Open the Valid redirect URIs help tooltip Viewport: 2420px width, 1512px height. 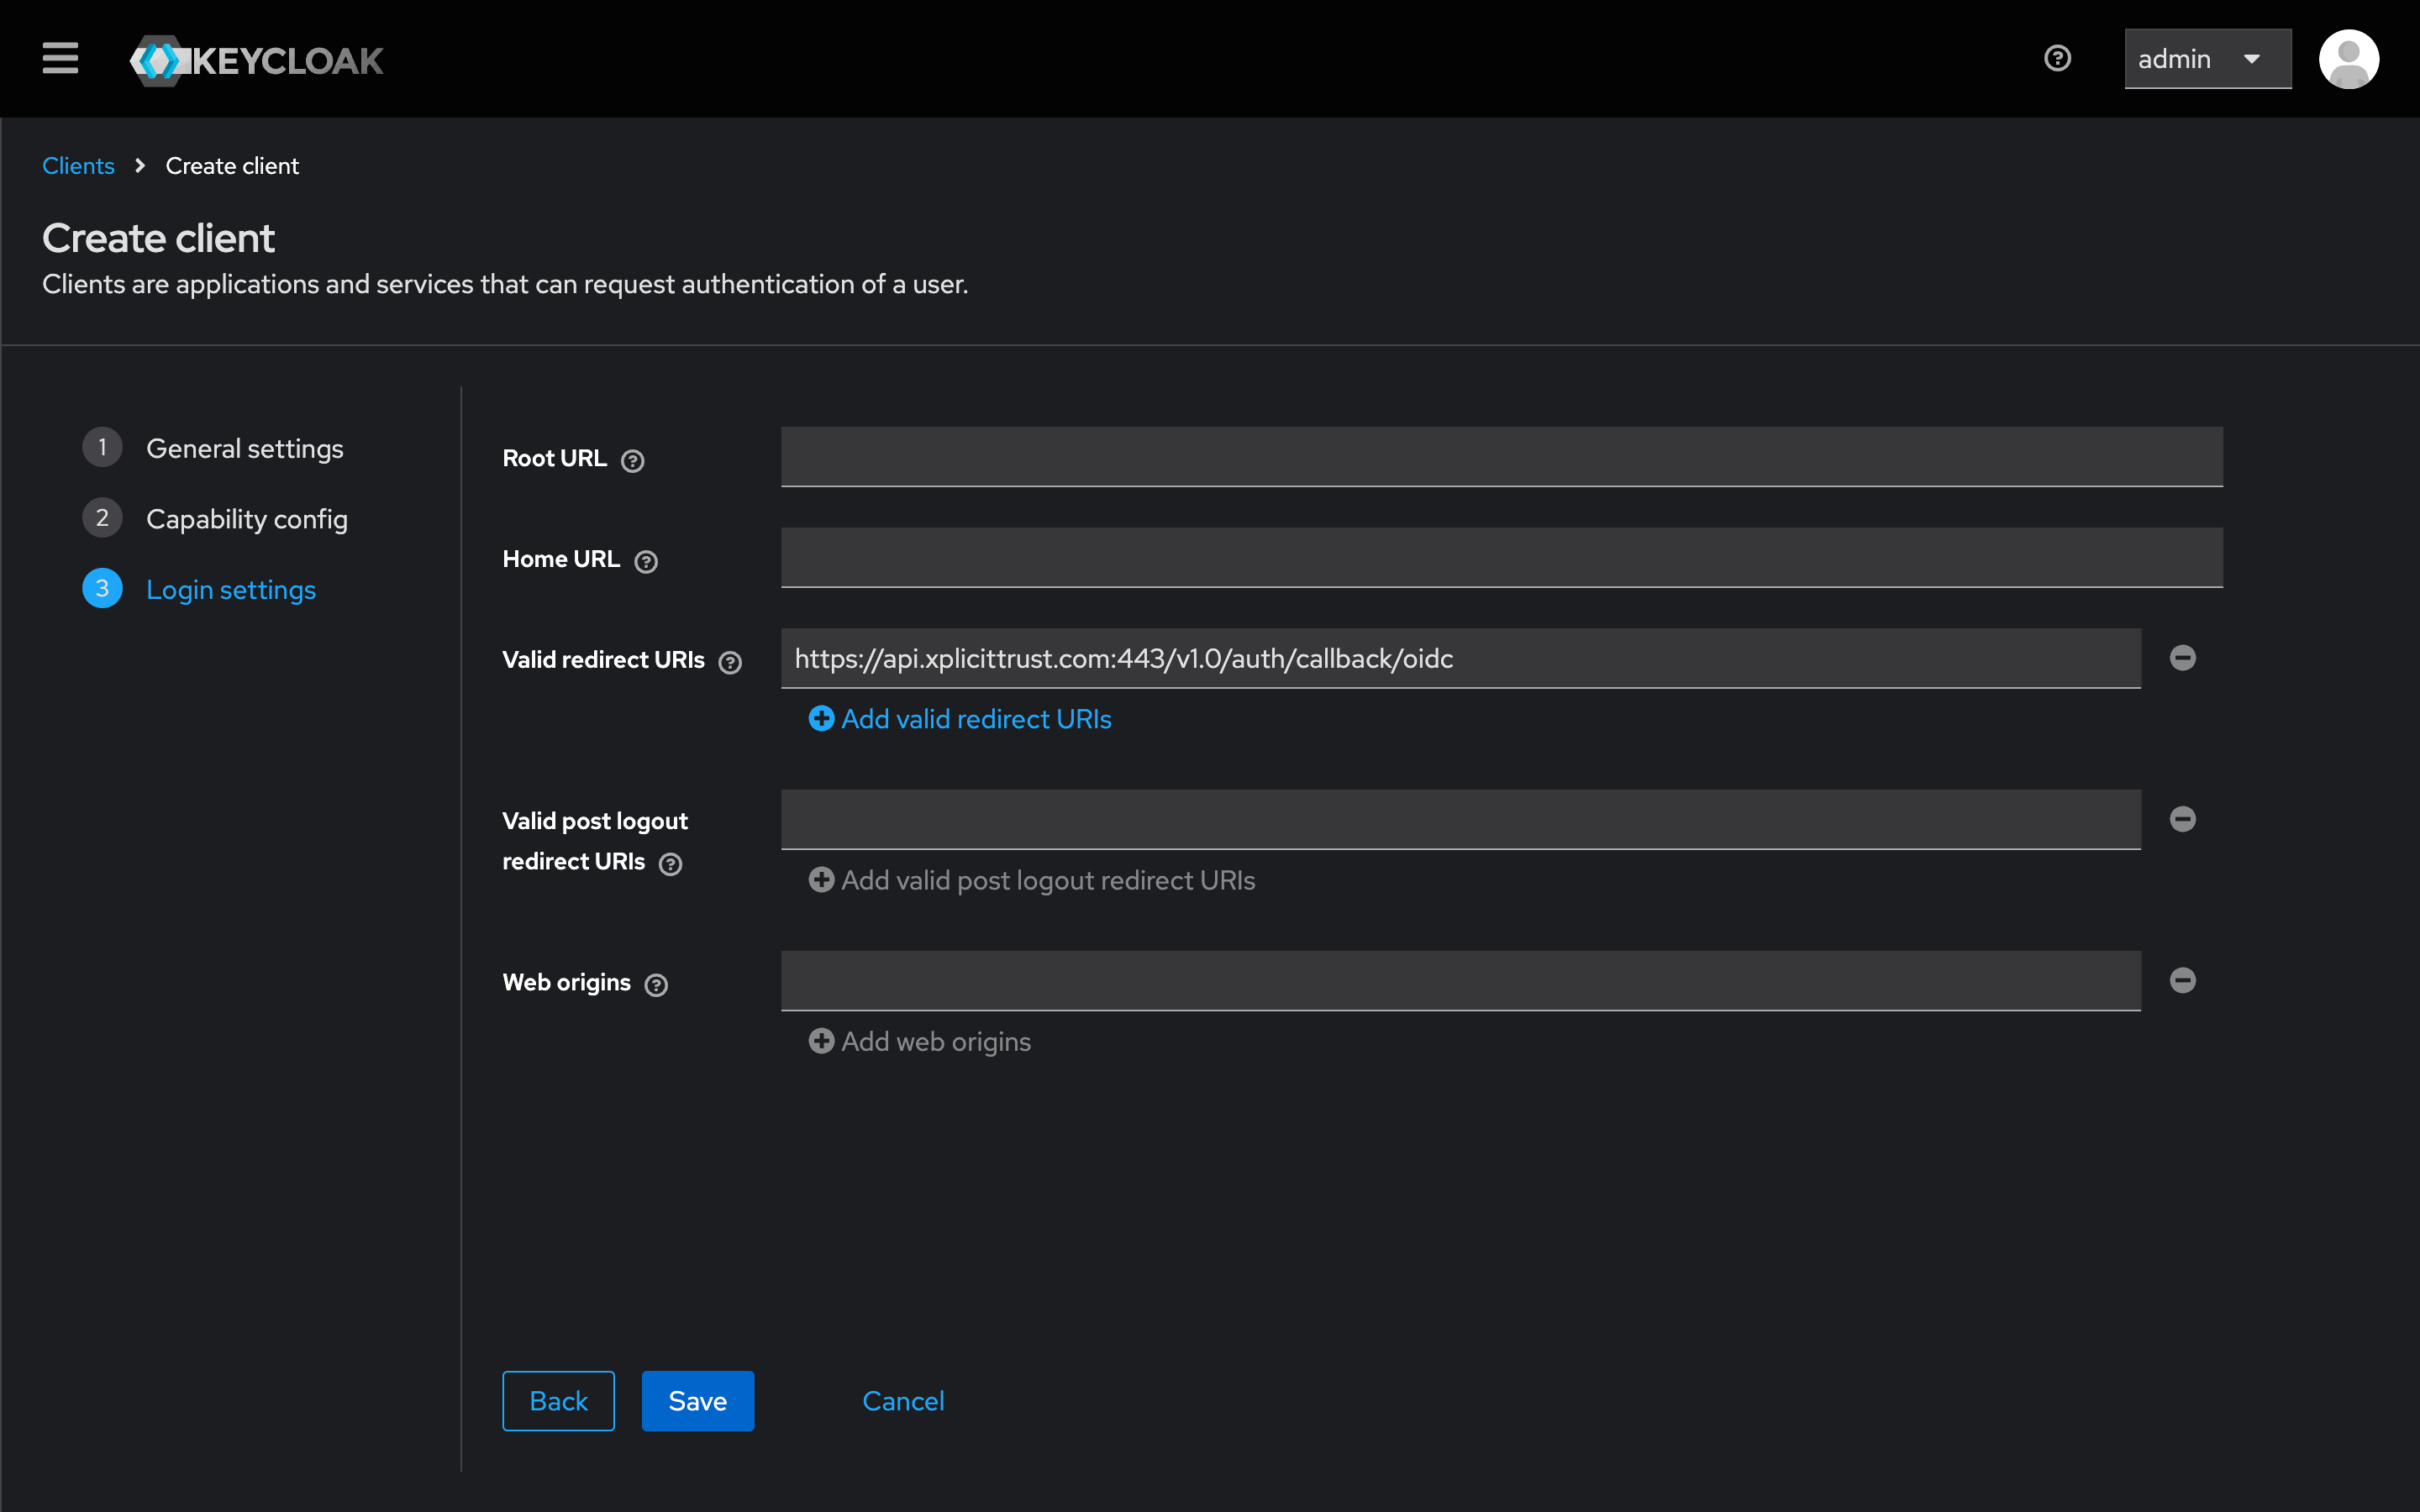[731, 661]
